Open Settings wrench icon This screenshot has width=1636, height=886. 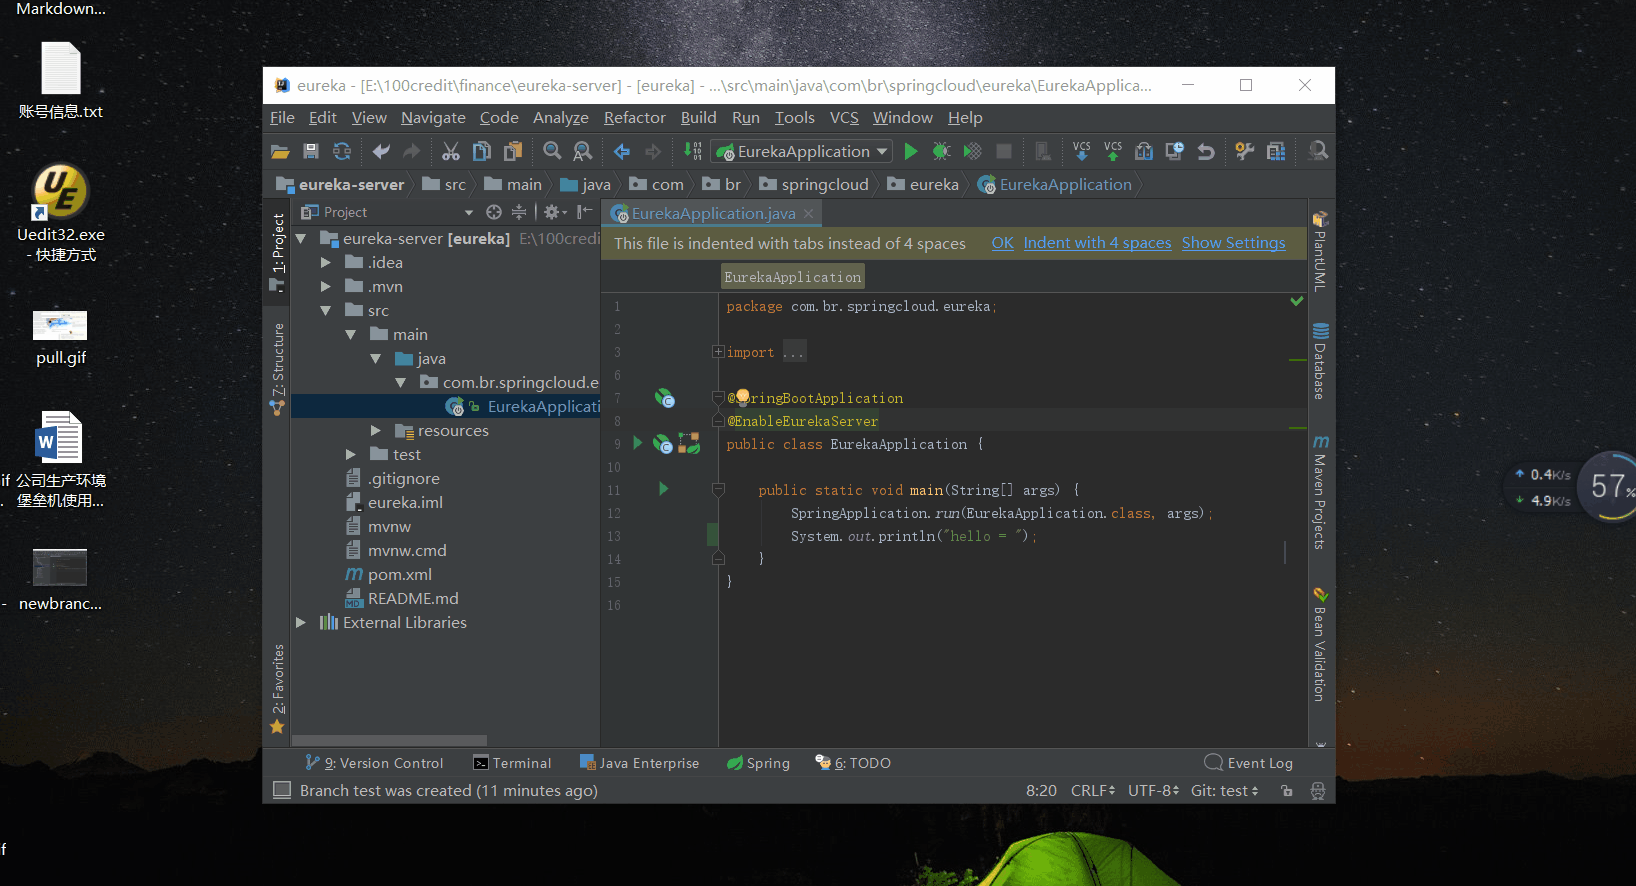tap(1245, 151)
